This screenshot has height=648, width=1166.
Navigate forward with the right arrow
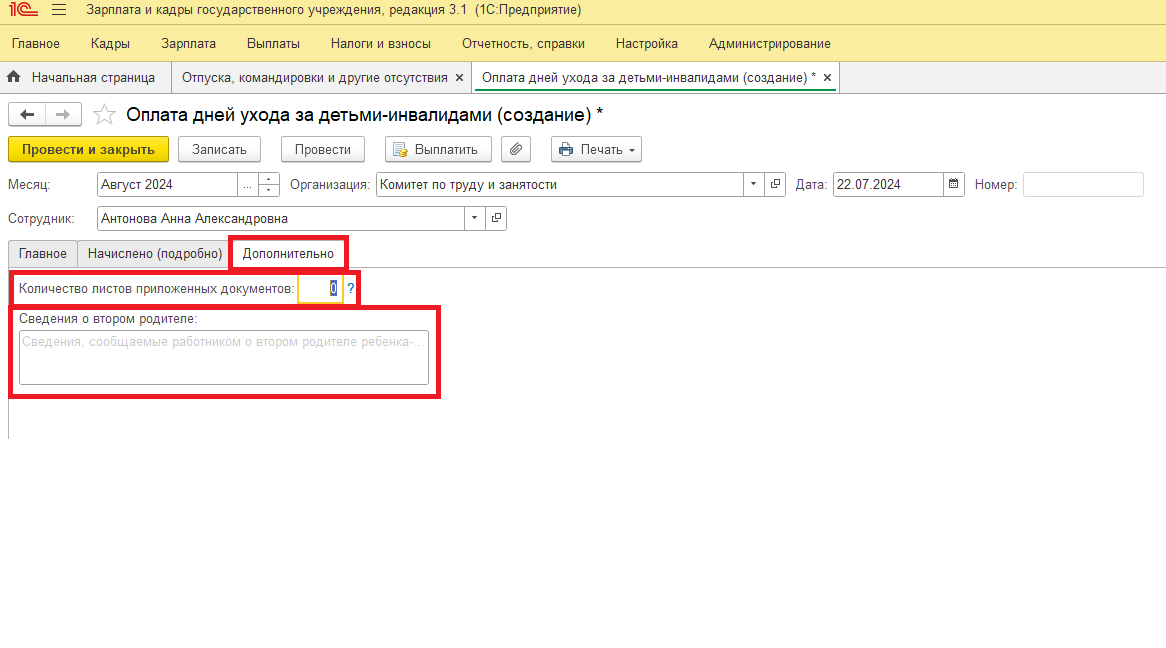click(x=63, y=115)
